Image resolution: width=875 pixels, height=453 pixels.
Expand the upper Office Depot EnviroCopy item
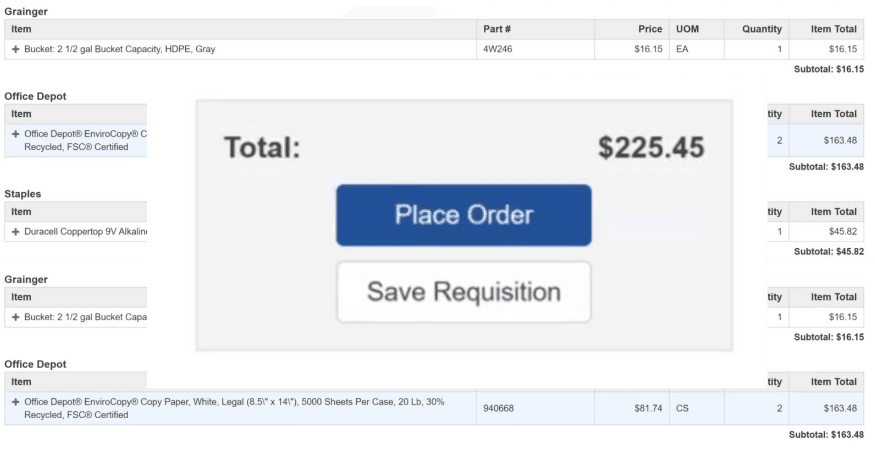click(14, 134)
